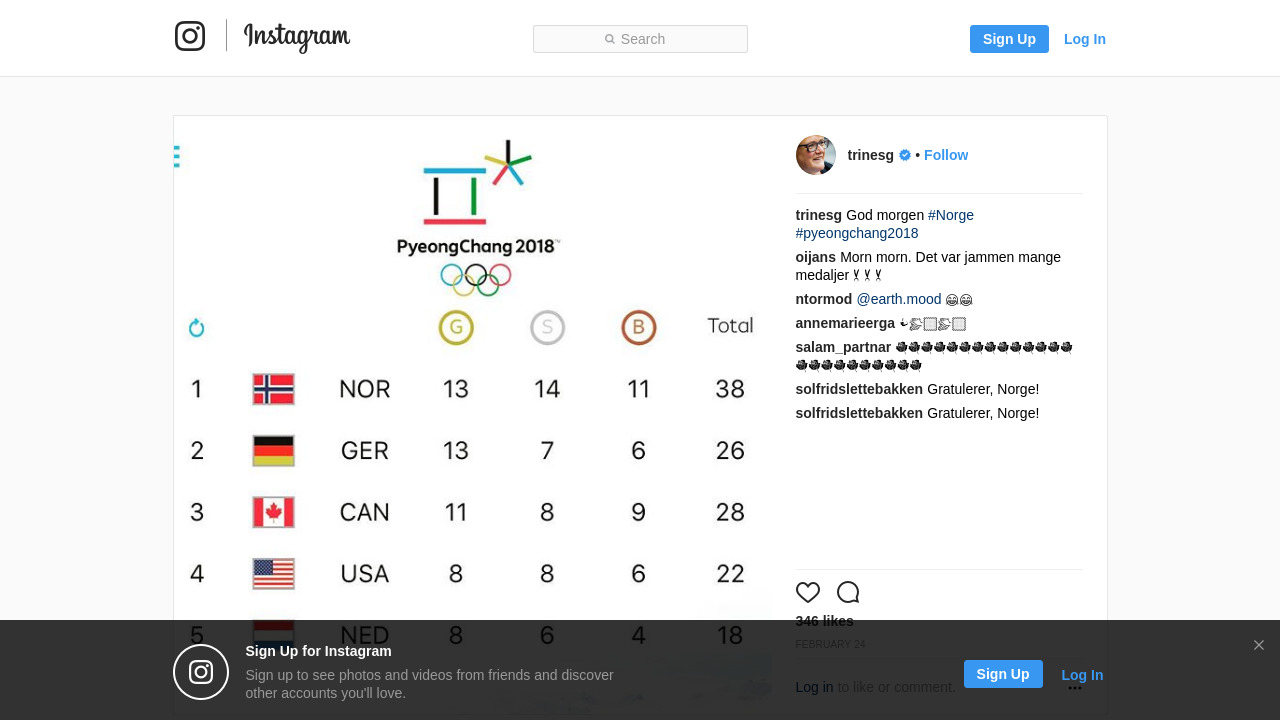Open the trinesg profile picture
Viewport: 1280px width, 720px height.
[x=816, y=155]
